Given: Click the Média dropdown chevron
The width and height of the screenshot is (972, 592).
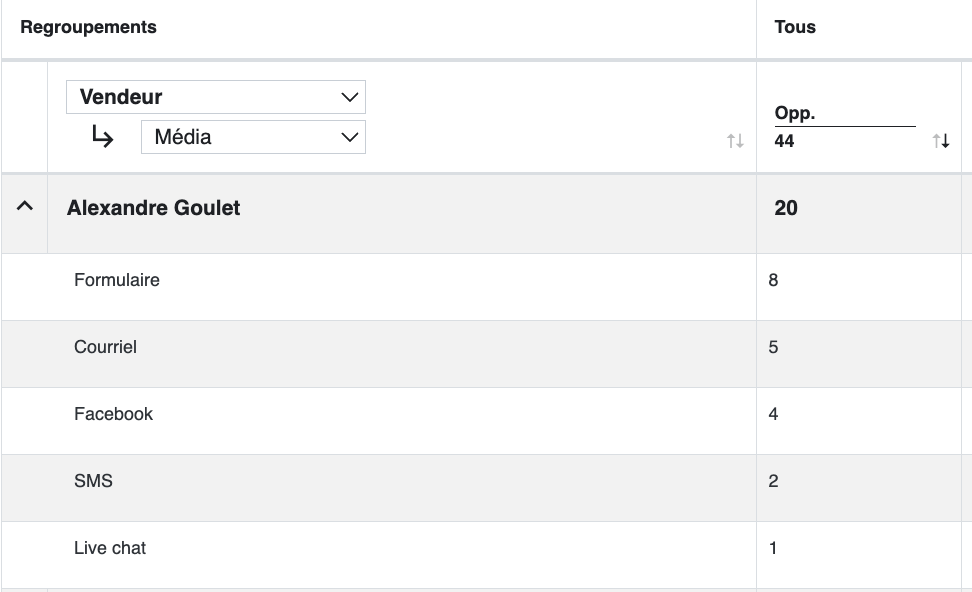Looking at the screenshot, I should click(x=350, y=137).
